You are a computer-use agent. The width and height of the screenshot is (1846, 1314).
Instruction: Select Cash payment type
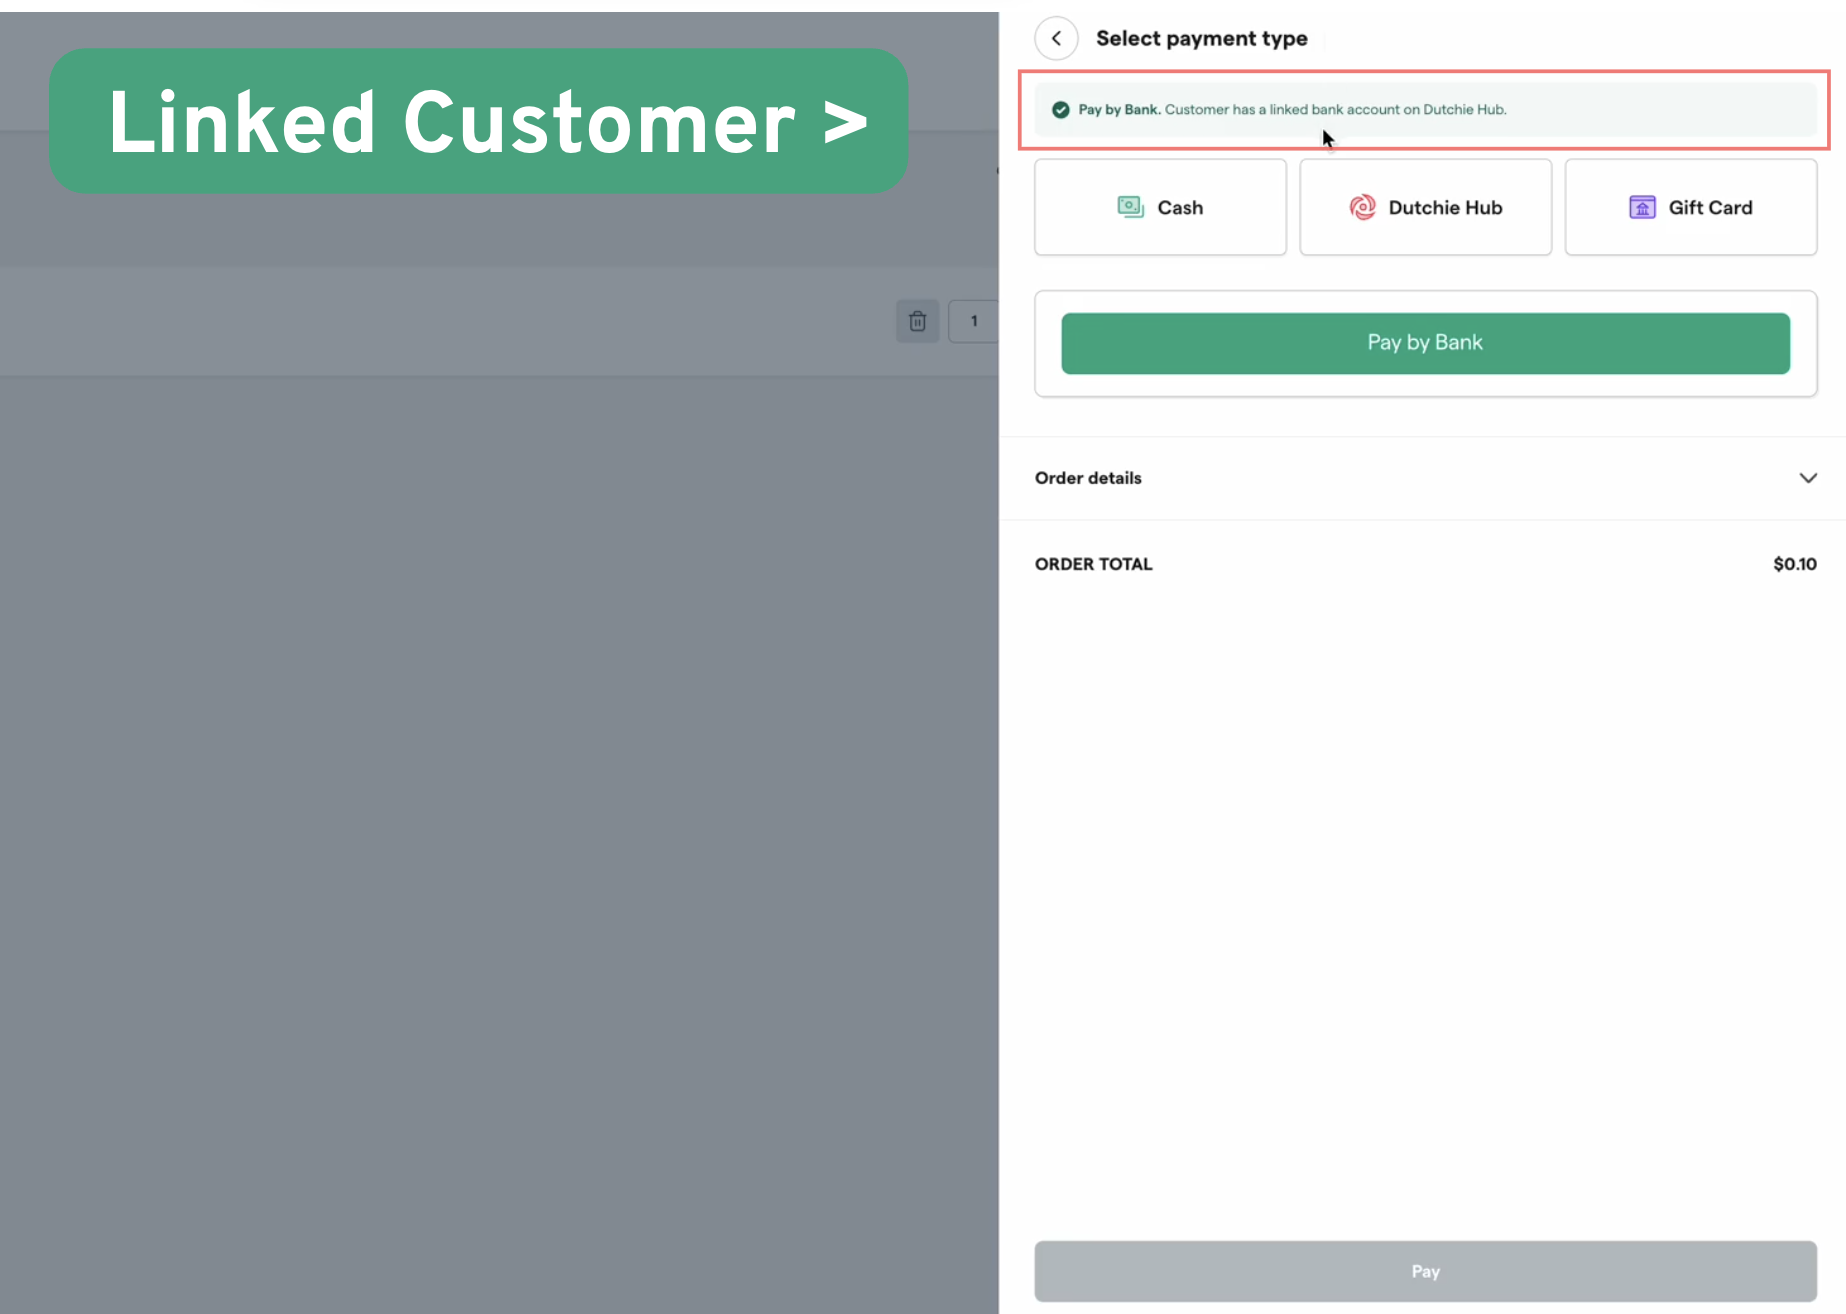tap(1160, 207)
